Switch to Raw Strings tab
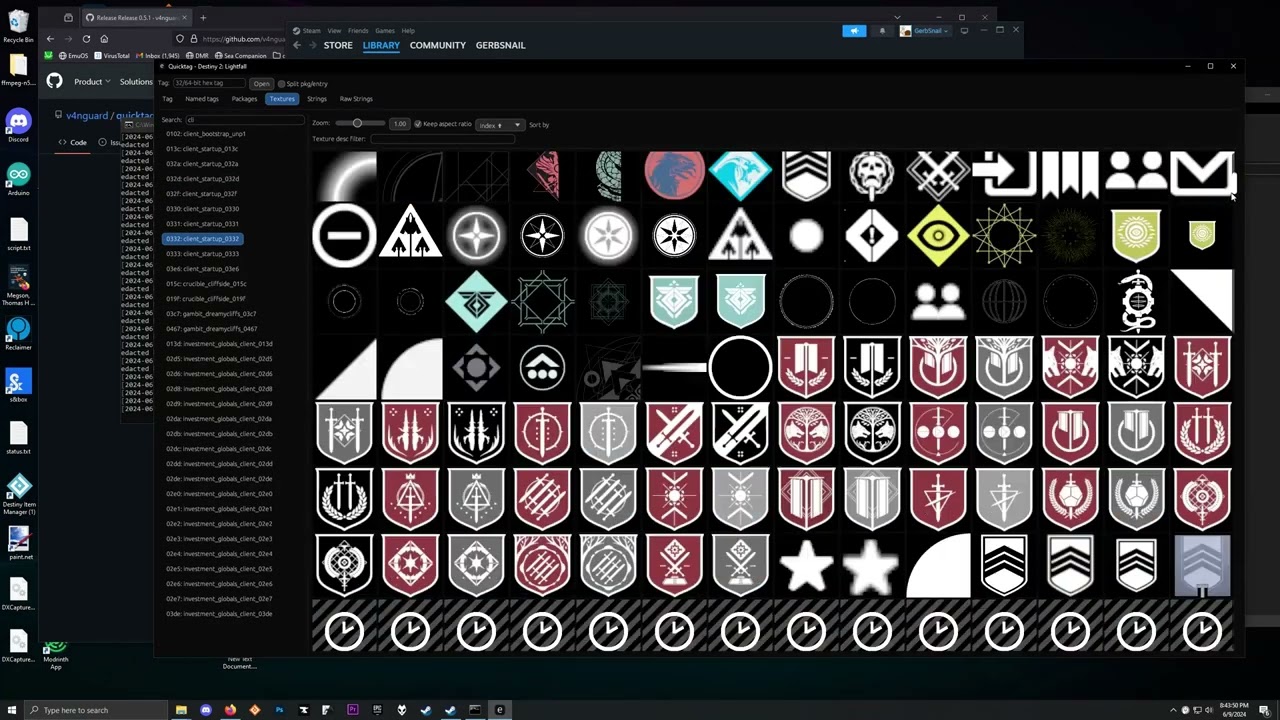This screenshot has height=720, width=1280. (x=356, y=99)
